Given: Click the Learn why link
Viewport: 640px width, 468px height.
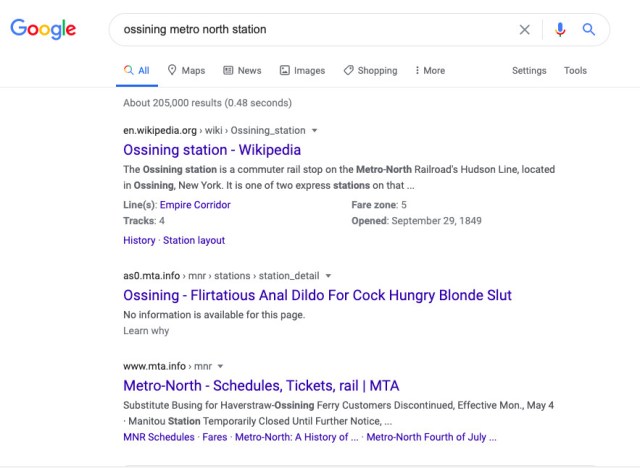Looking at the screenshot, I should pyautogui.click(x=146, y=330).
